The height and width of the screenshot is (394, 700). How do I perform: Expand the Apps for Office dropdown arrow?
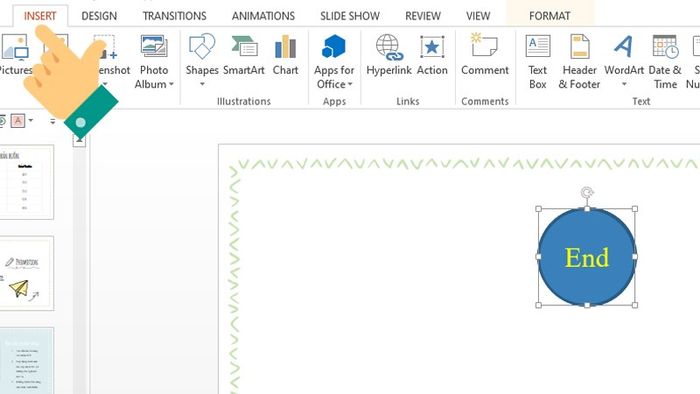click(350, 84)
